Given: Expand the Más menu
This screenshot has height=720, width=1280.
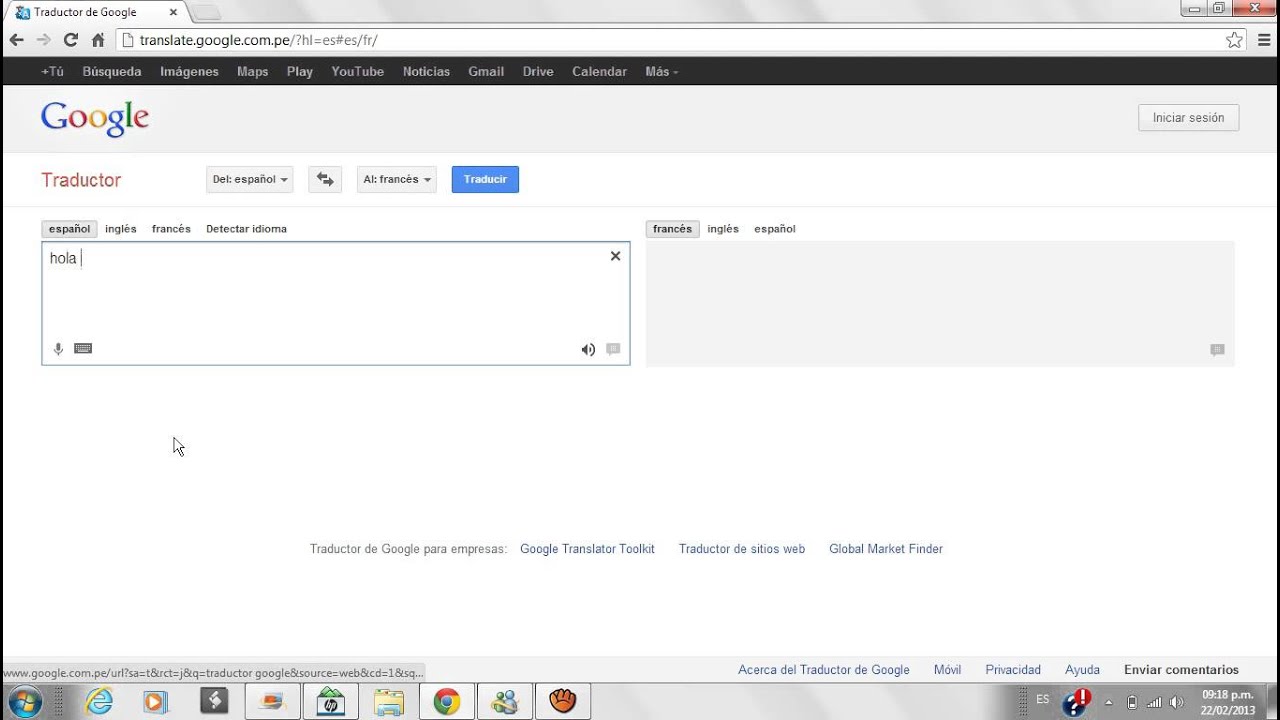Looking at the screenshot, I should click(x=661, y=72).
